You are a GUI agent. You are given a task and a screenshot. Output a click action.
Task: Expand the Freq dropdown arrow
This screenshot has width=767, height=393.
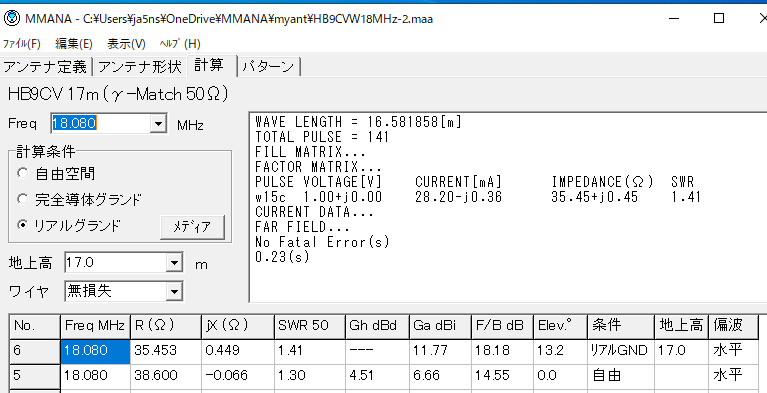(x=158, y=124)
